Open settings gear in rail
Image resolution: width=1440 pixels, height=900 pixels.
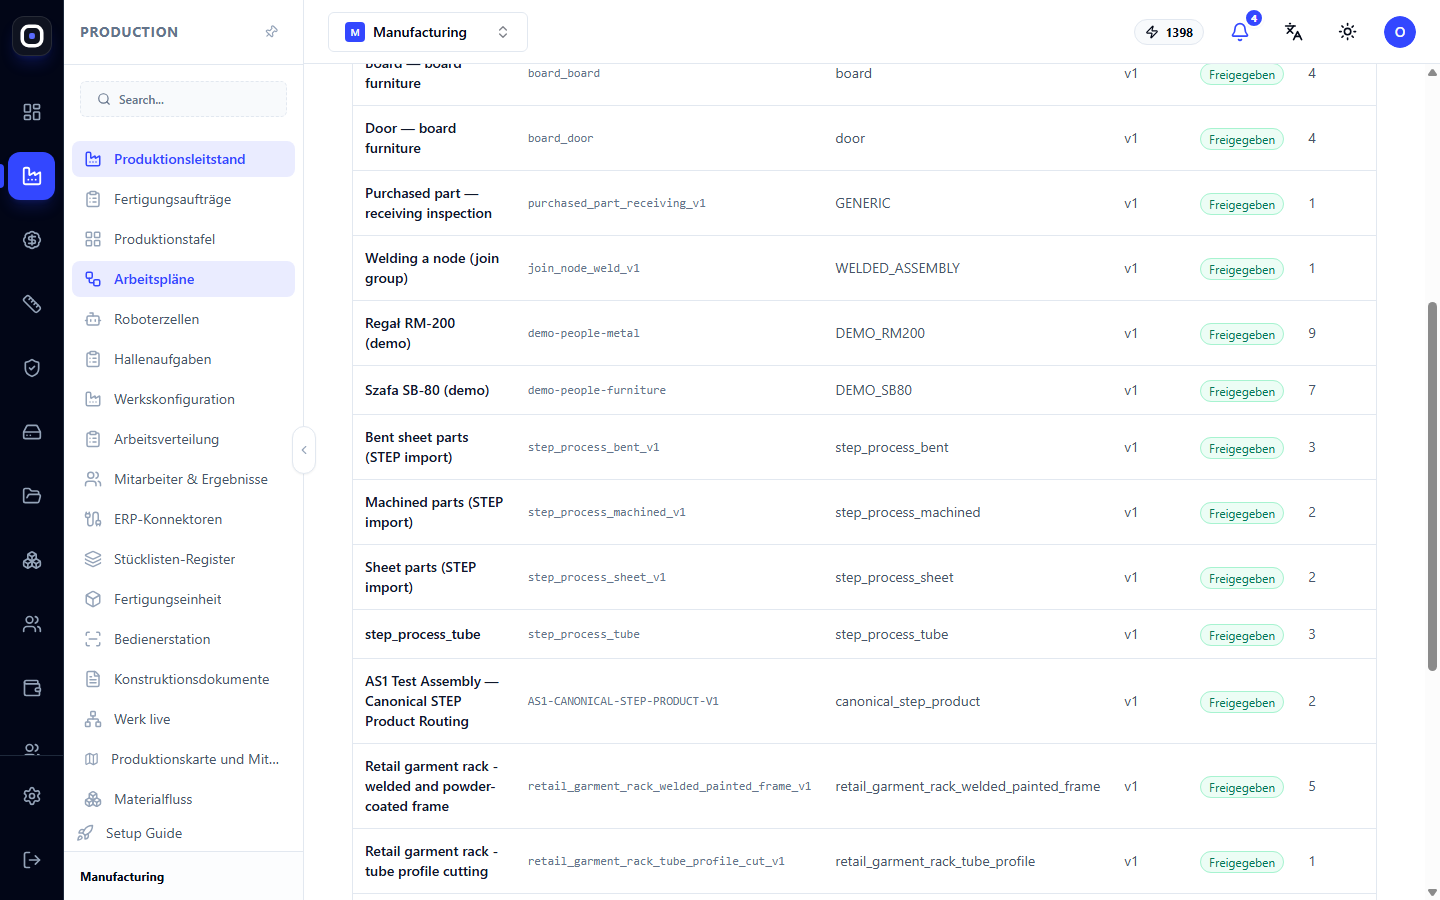point(32,796)
